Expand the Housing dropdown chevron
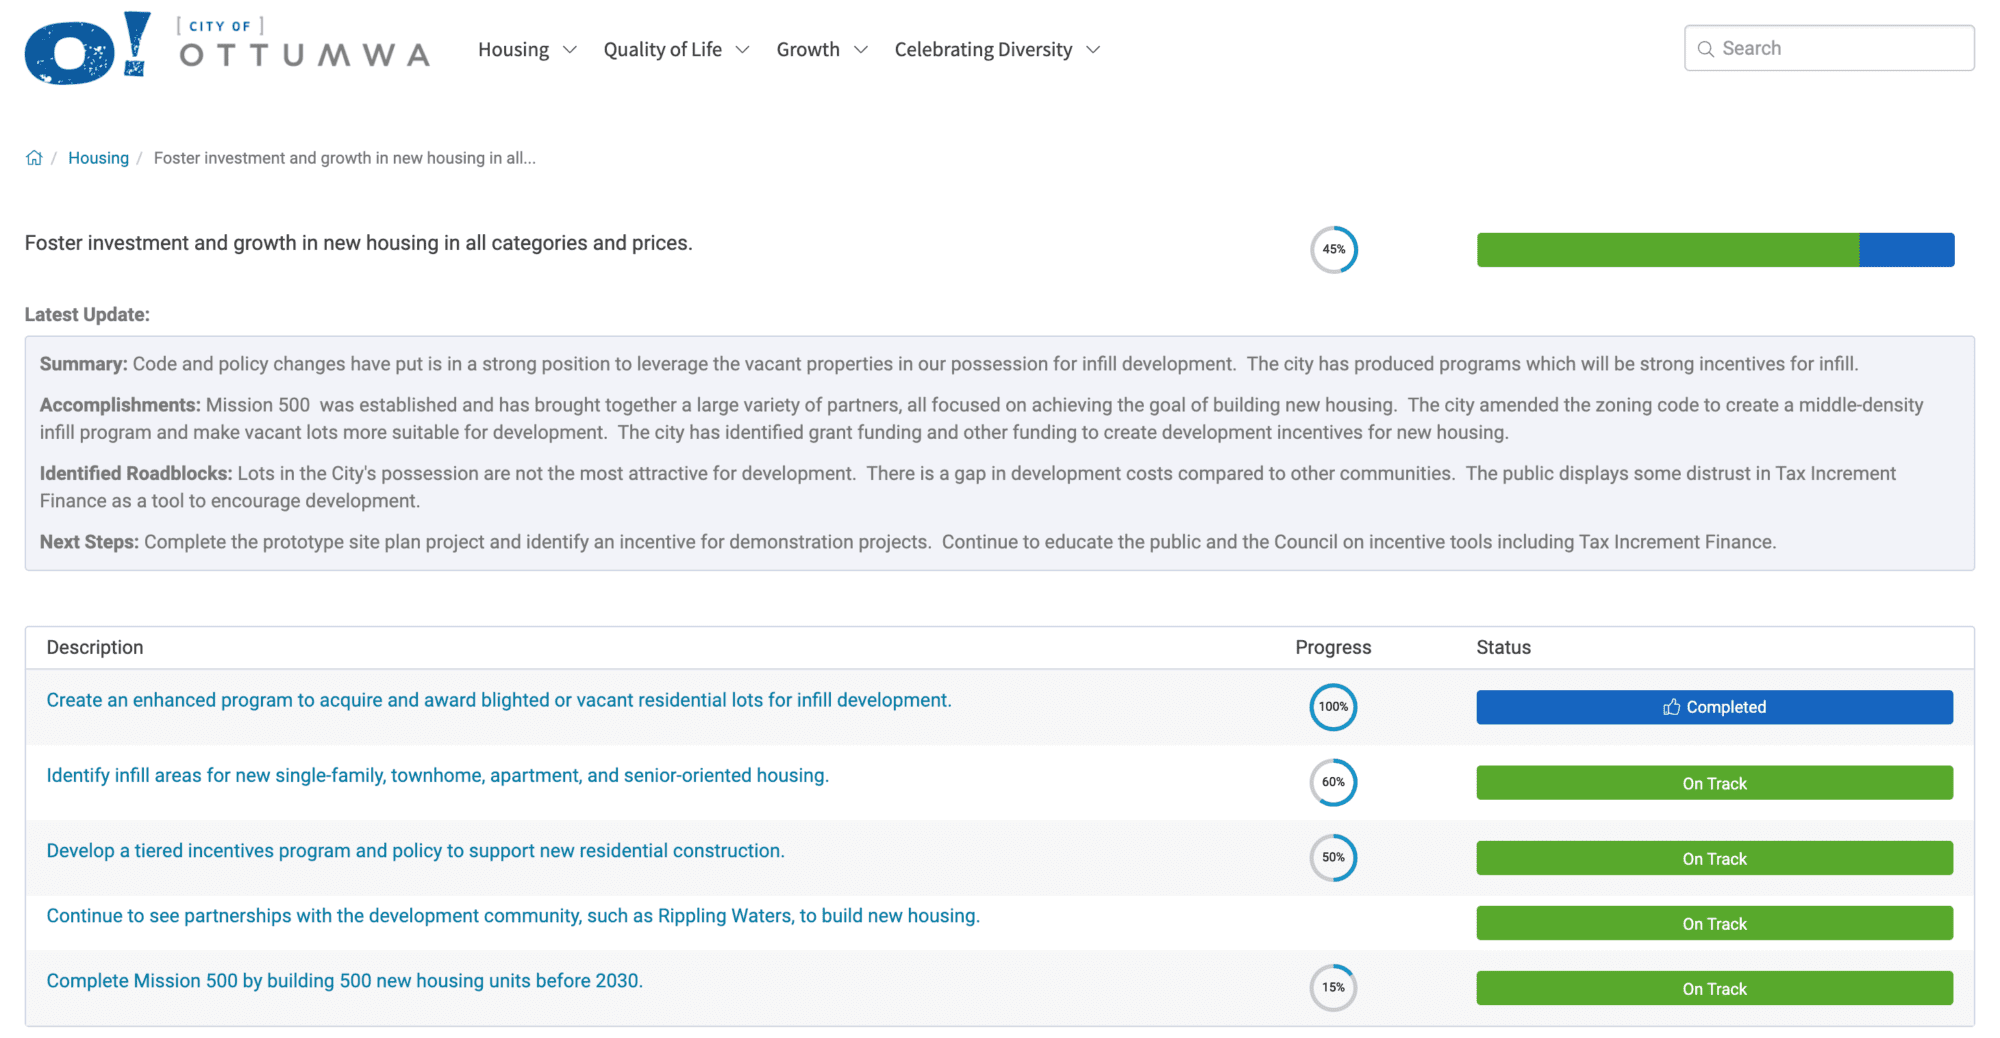 coord(570,50)
